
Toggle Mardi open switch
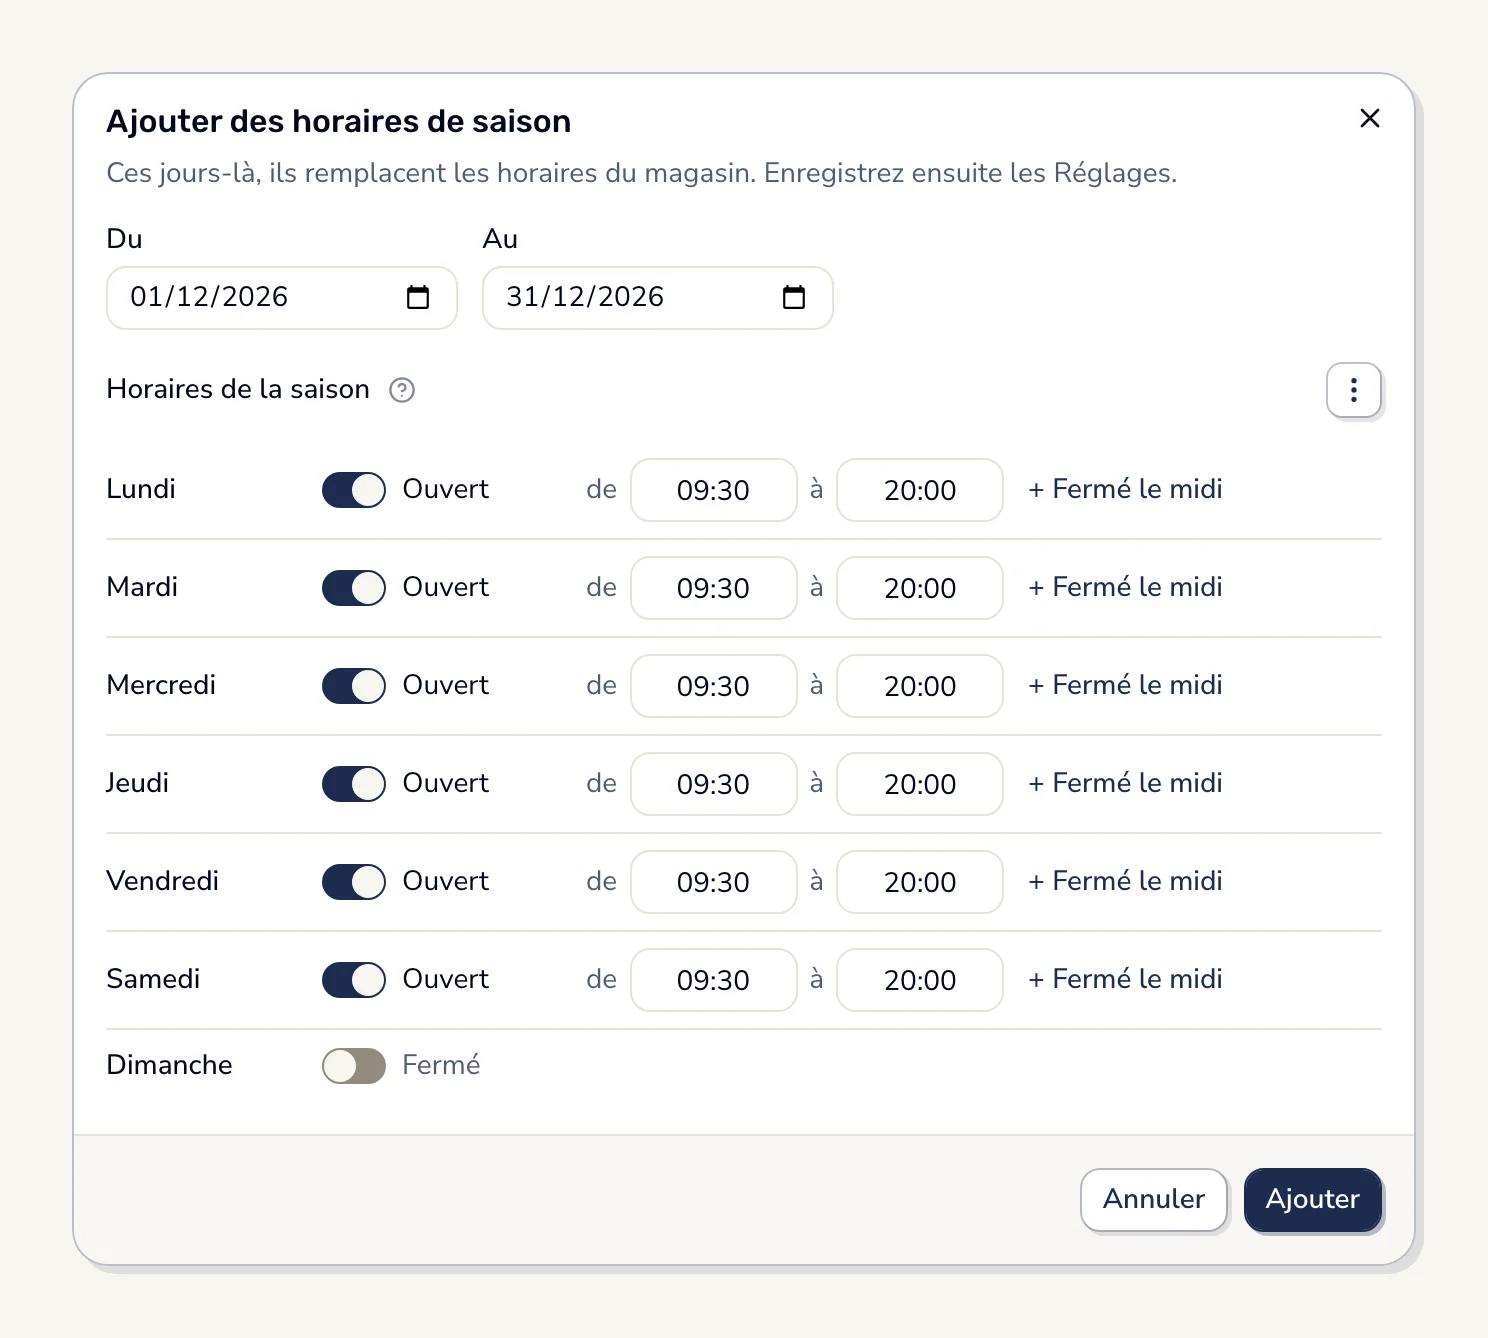[354, 588]
